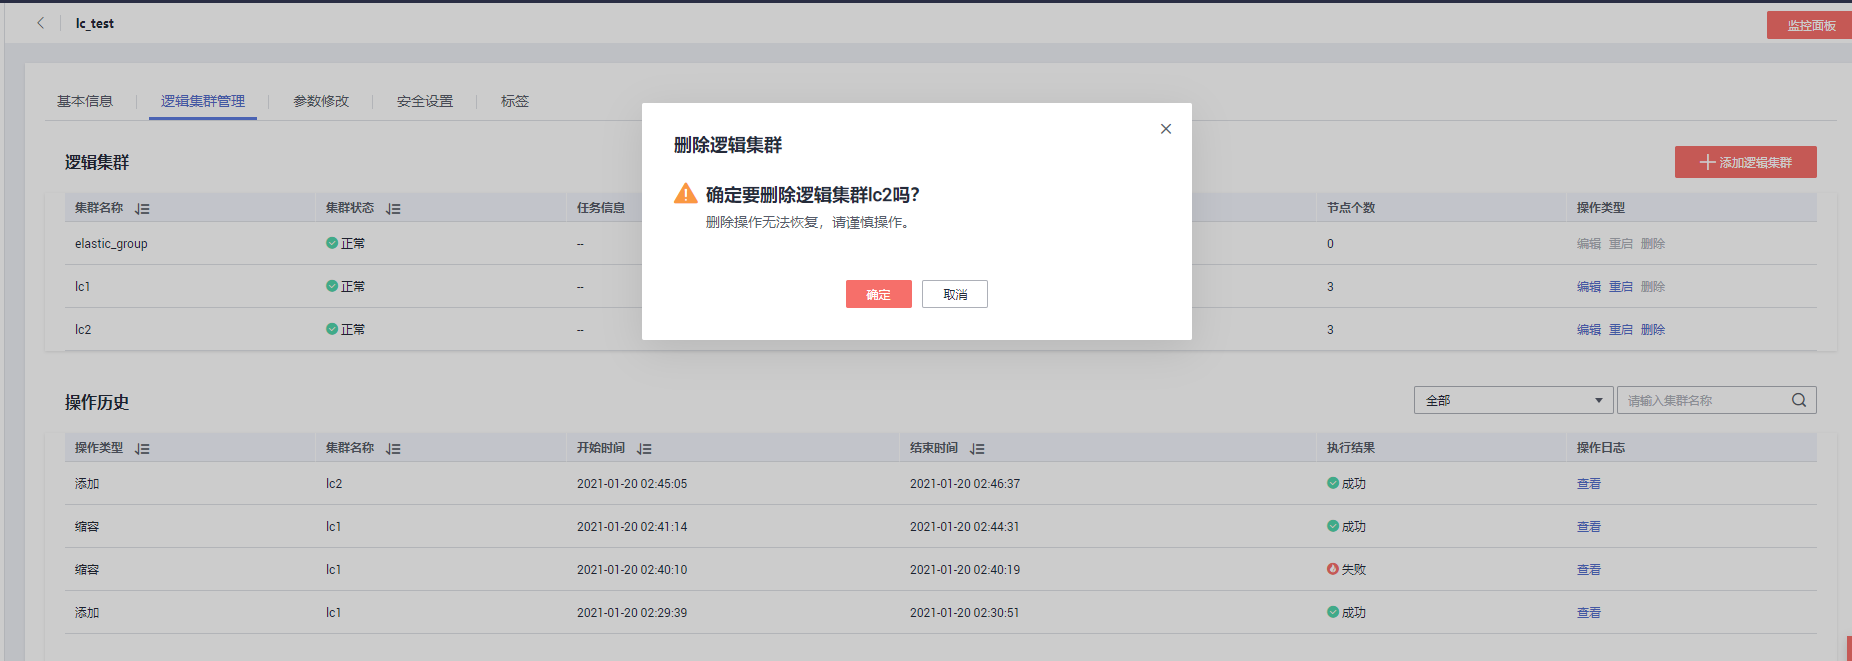1852x661 pixels.
Task: Click the 节点个数 column header
Action: [x=1351, y=208]
